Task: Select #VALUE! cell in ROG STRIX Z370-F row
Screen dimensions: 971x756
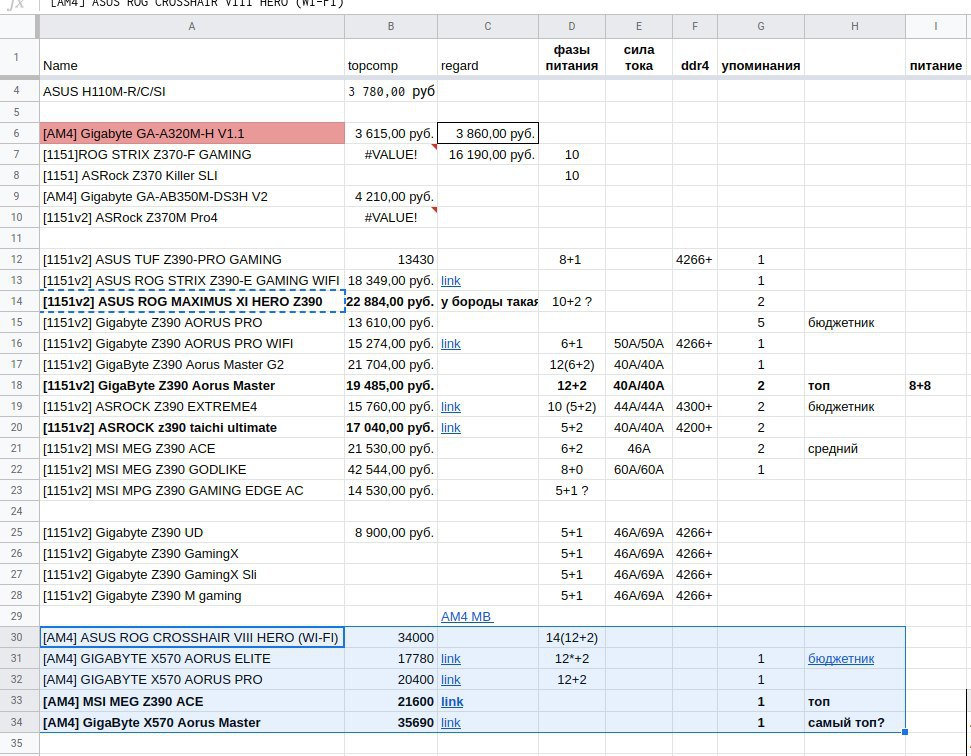Action: tap(391, 155)
